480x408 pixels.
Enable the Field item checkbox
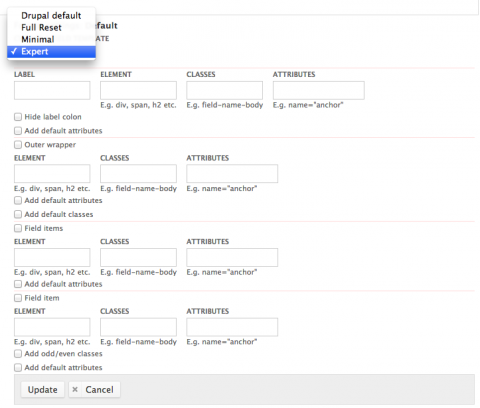point(18,298)
